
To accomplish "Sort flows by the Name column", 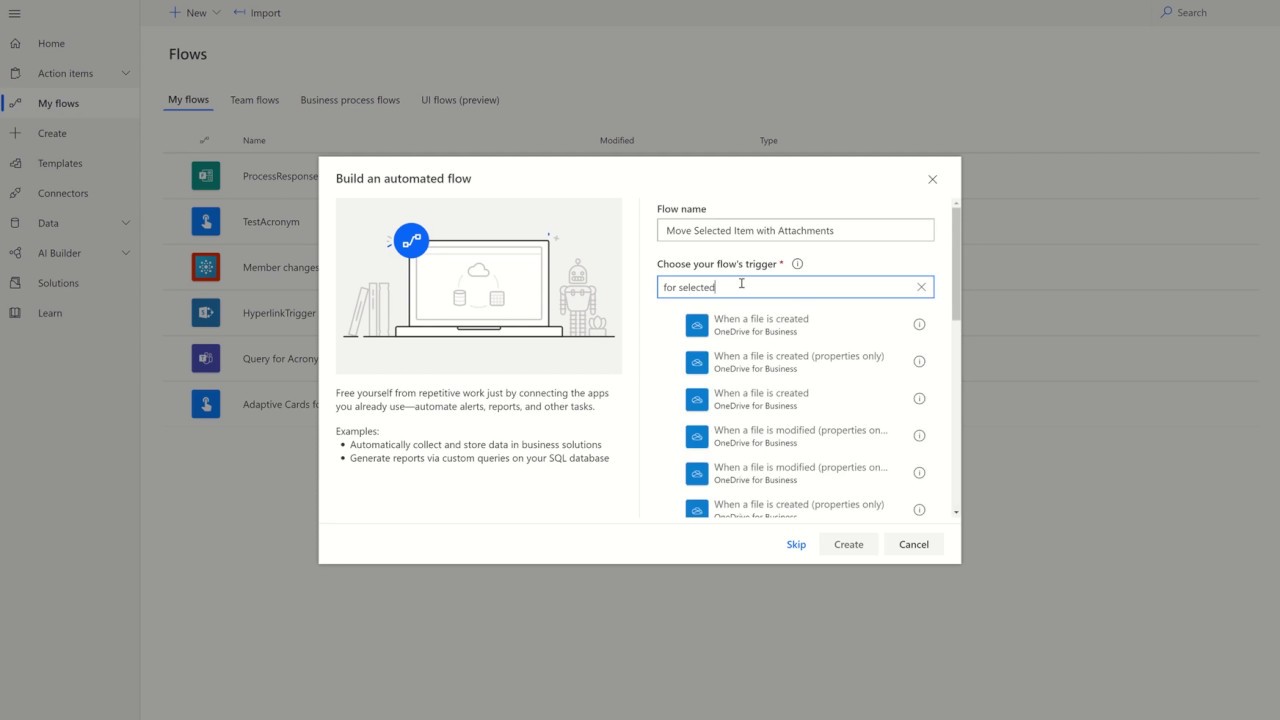I will click(x=254, y=141).
